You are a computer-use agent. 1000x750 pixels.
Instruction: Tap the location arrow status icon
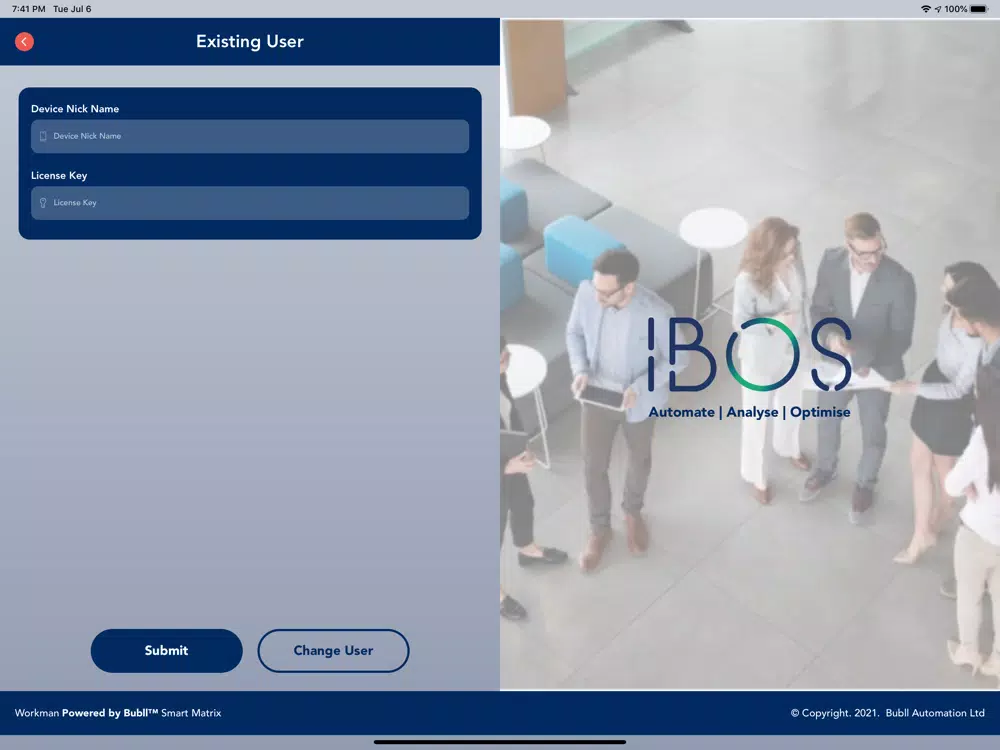(x=938, y=9)
